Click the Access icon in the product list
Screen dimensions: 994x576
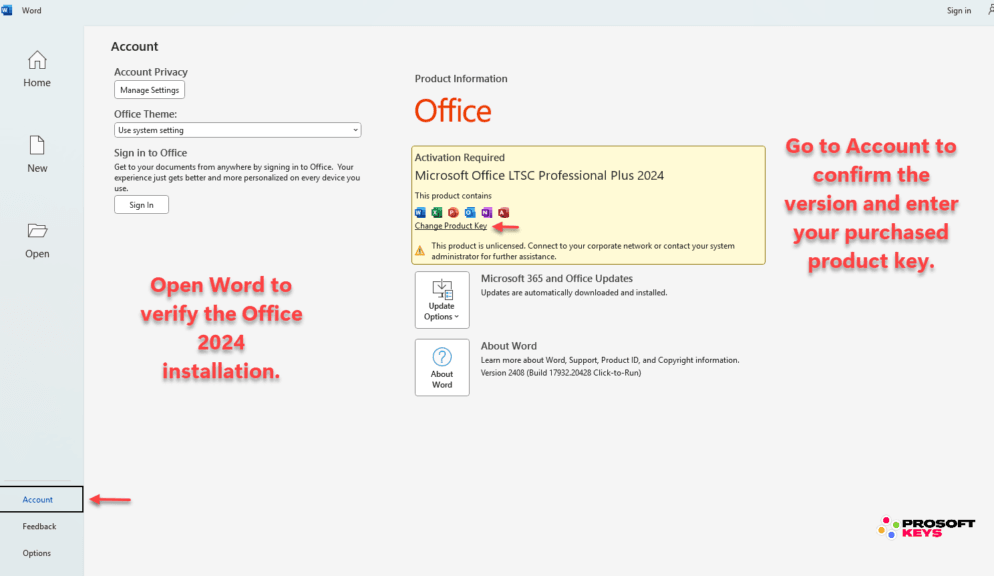[x=504, y=212]
